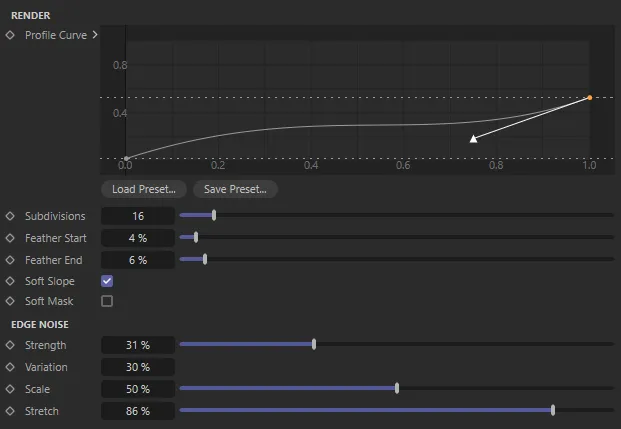621x429 pixels.
Task: Click the Strength keyframe diamond
Action: point(10,345)
